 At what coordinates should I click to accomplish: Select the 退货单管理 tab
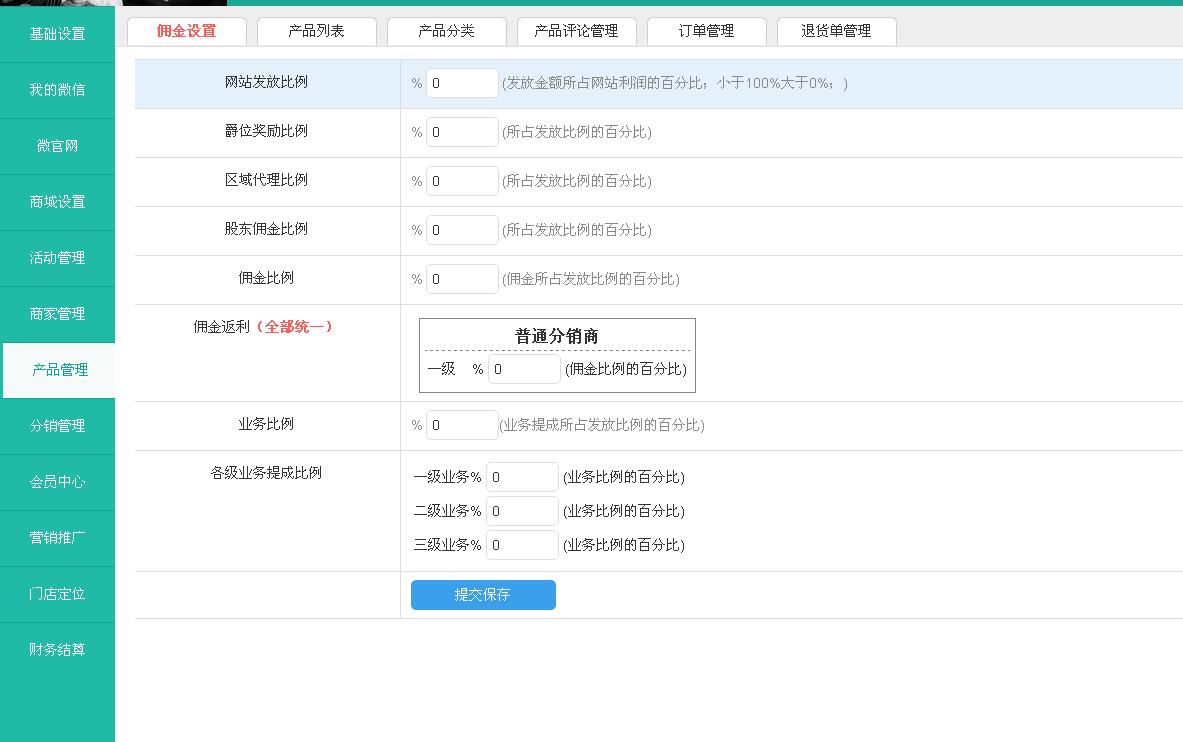tap(836, 31)
